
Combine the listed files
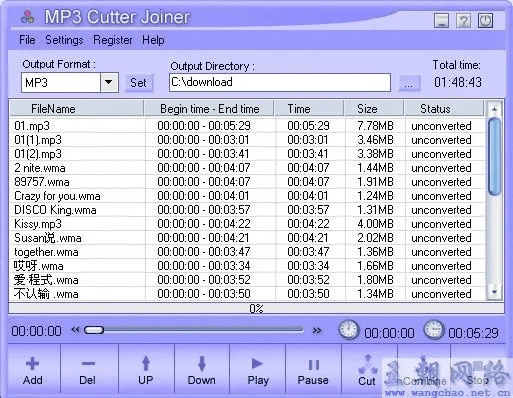click(424, 369)
